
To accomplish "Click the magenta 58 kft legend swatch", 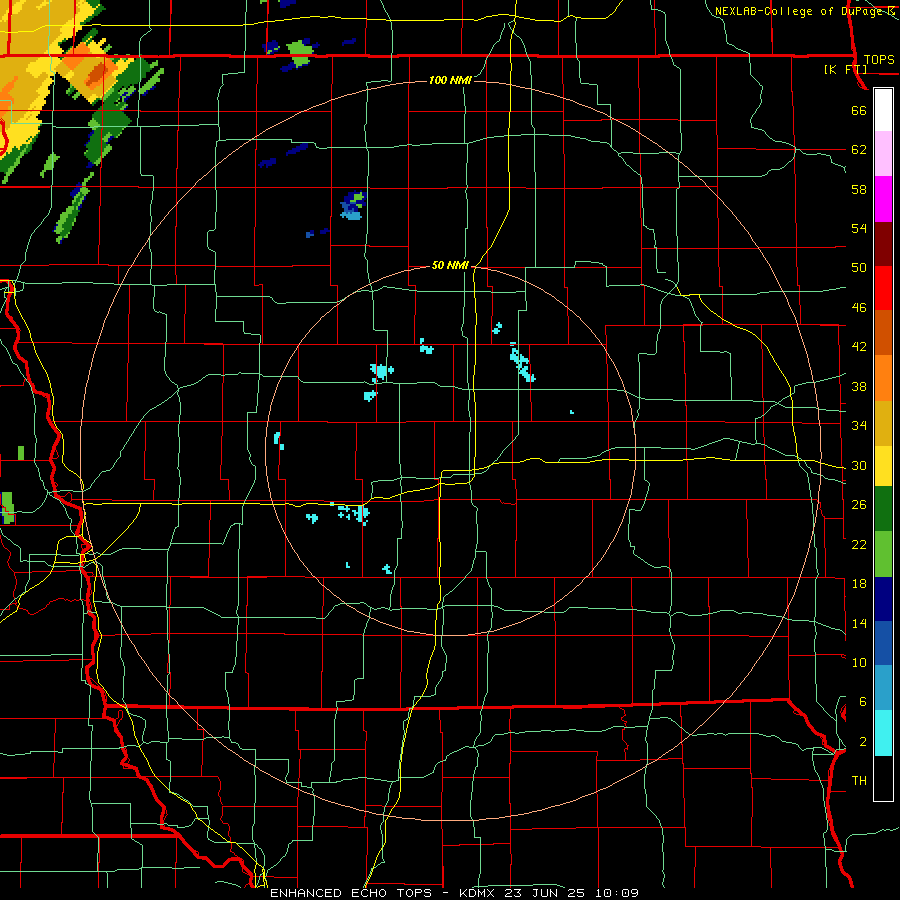I will tap(883, 199).
